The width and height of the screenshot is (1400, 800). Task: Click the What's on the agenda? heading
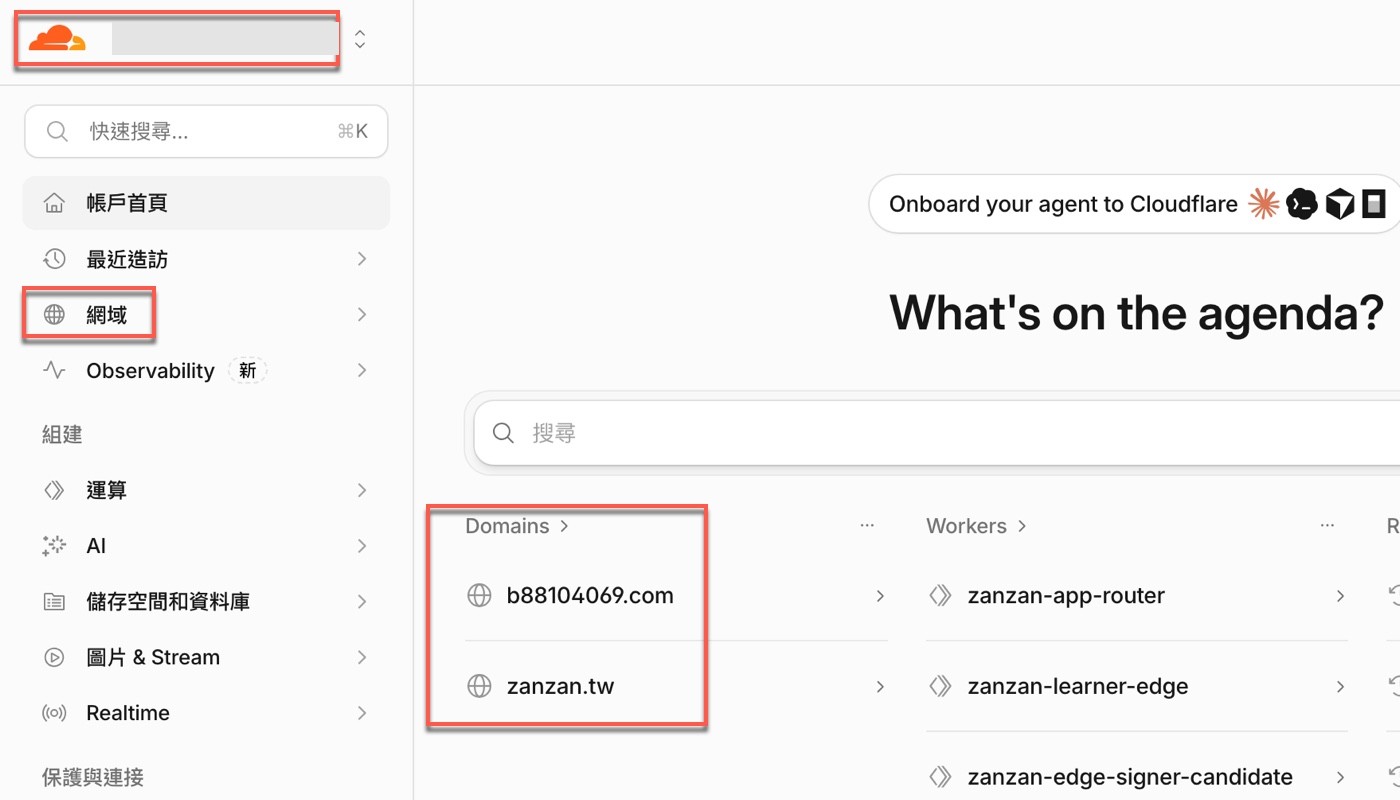1137,313
